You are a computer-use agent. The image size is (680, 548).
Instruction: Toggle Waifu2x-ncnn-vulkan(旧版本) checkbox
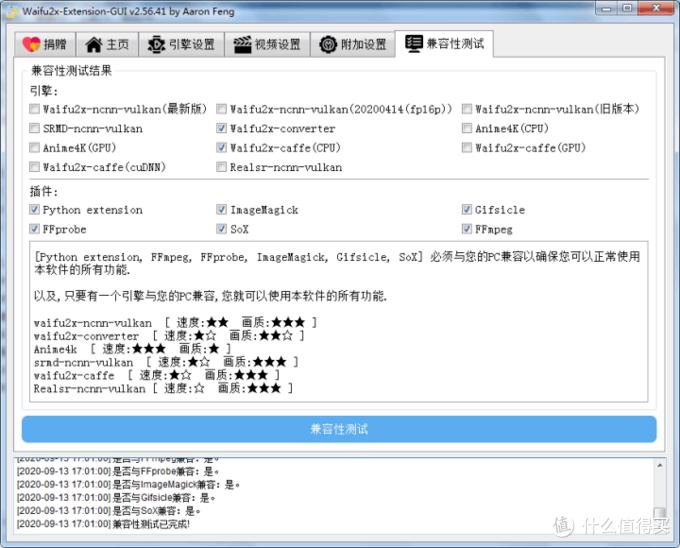tap(467, 109)
